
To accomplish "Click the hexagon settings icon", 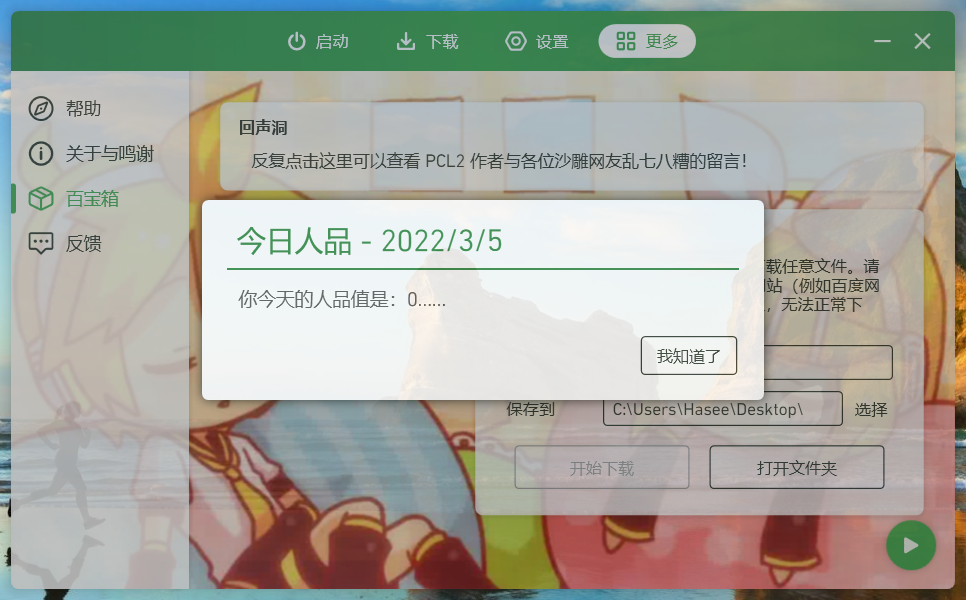I will (x=516, y=41).
